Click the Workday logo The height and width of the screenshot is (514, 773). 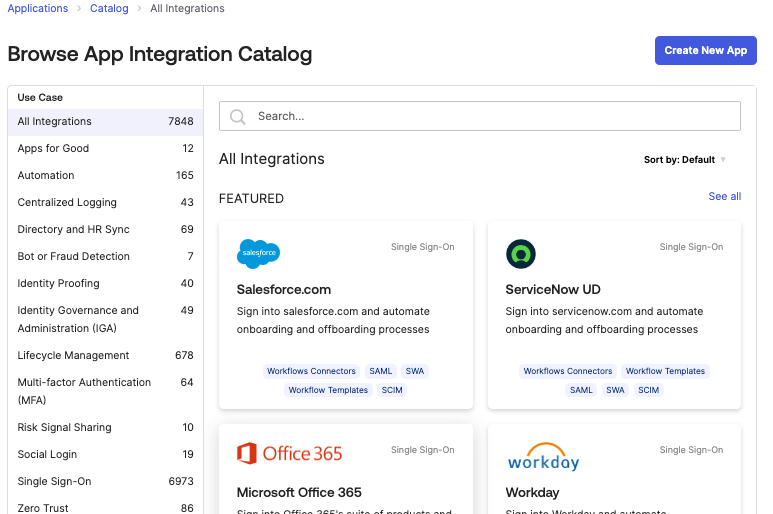point(543,457)
